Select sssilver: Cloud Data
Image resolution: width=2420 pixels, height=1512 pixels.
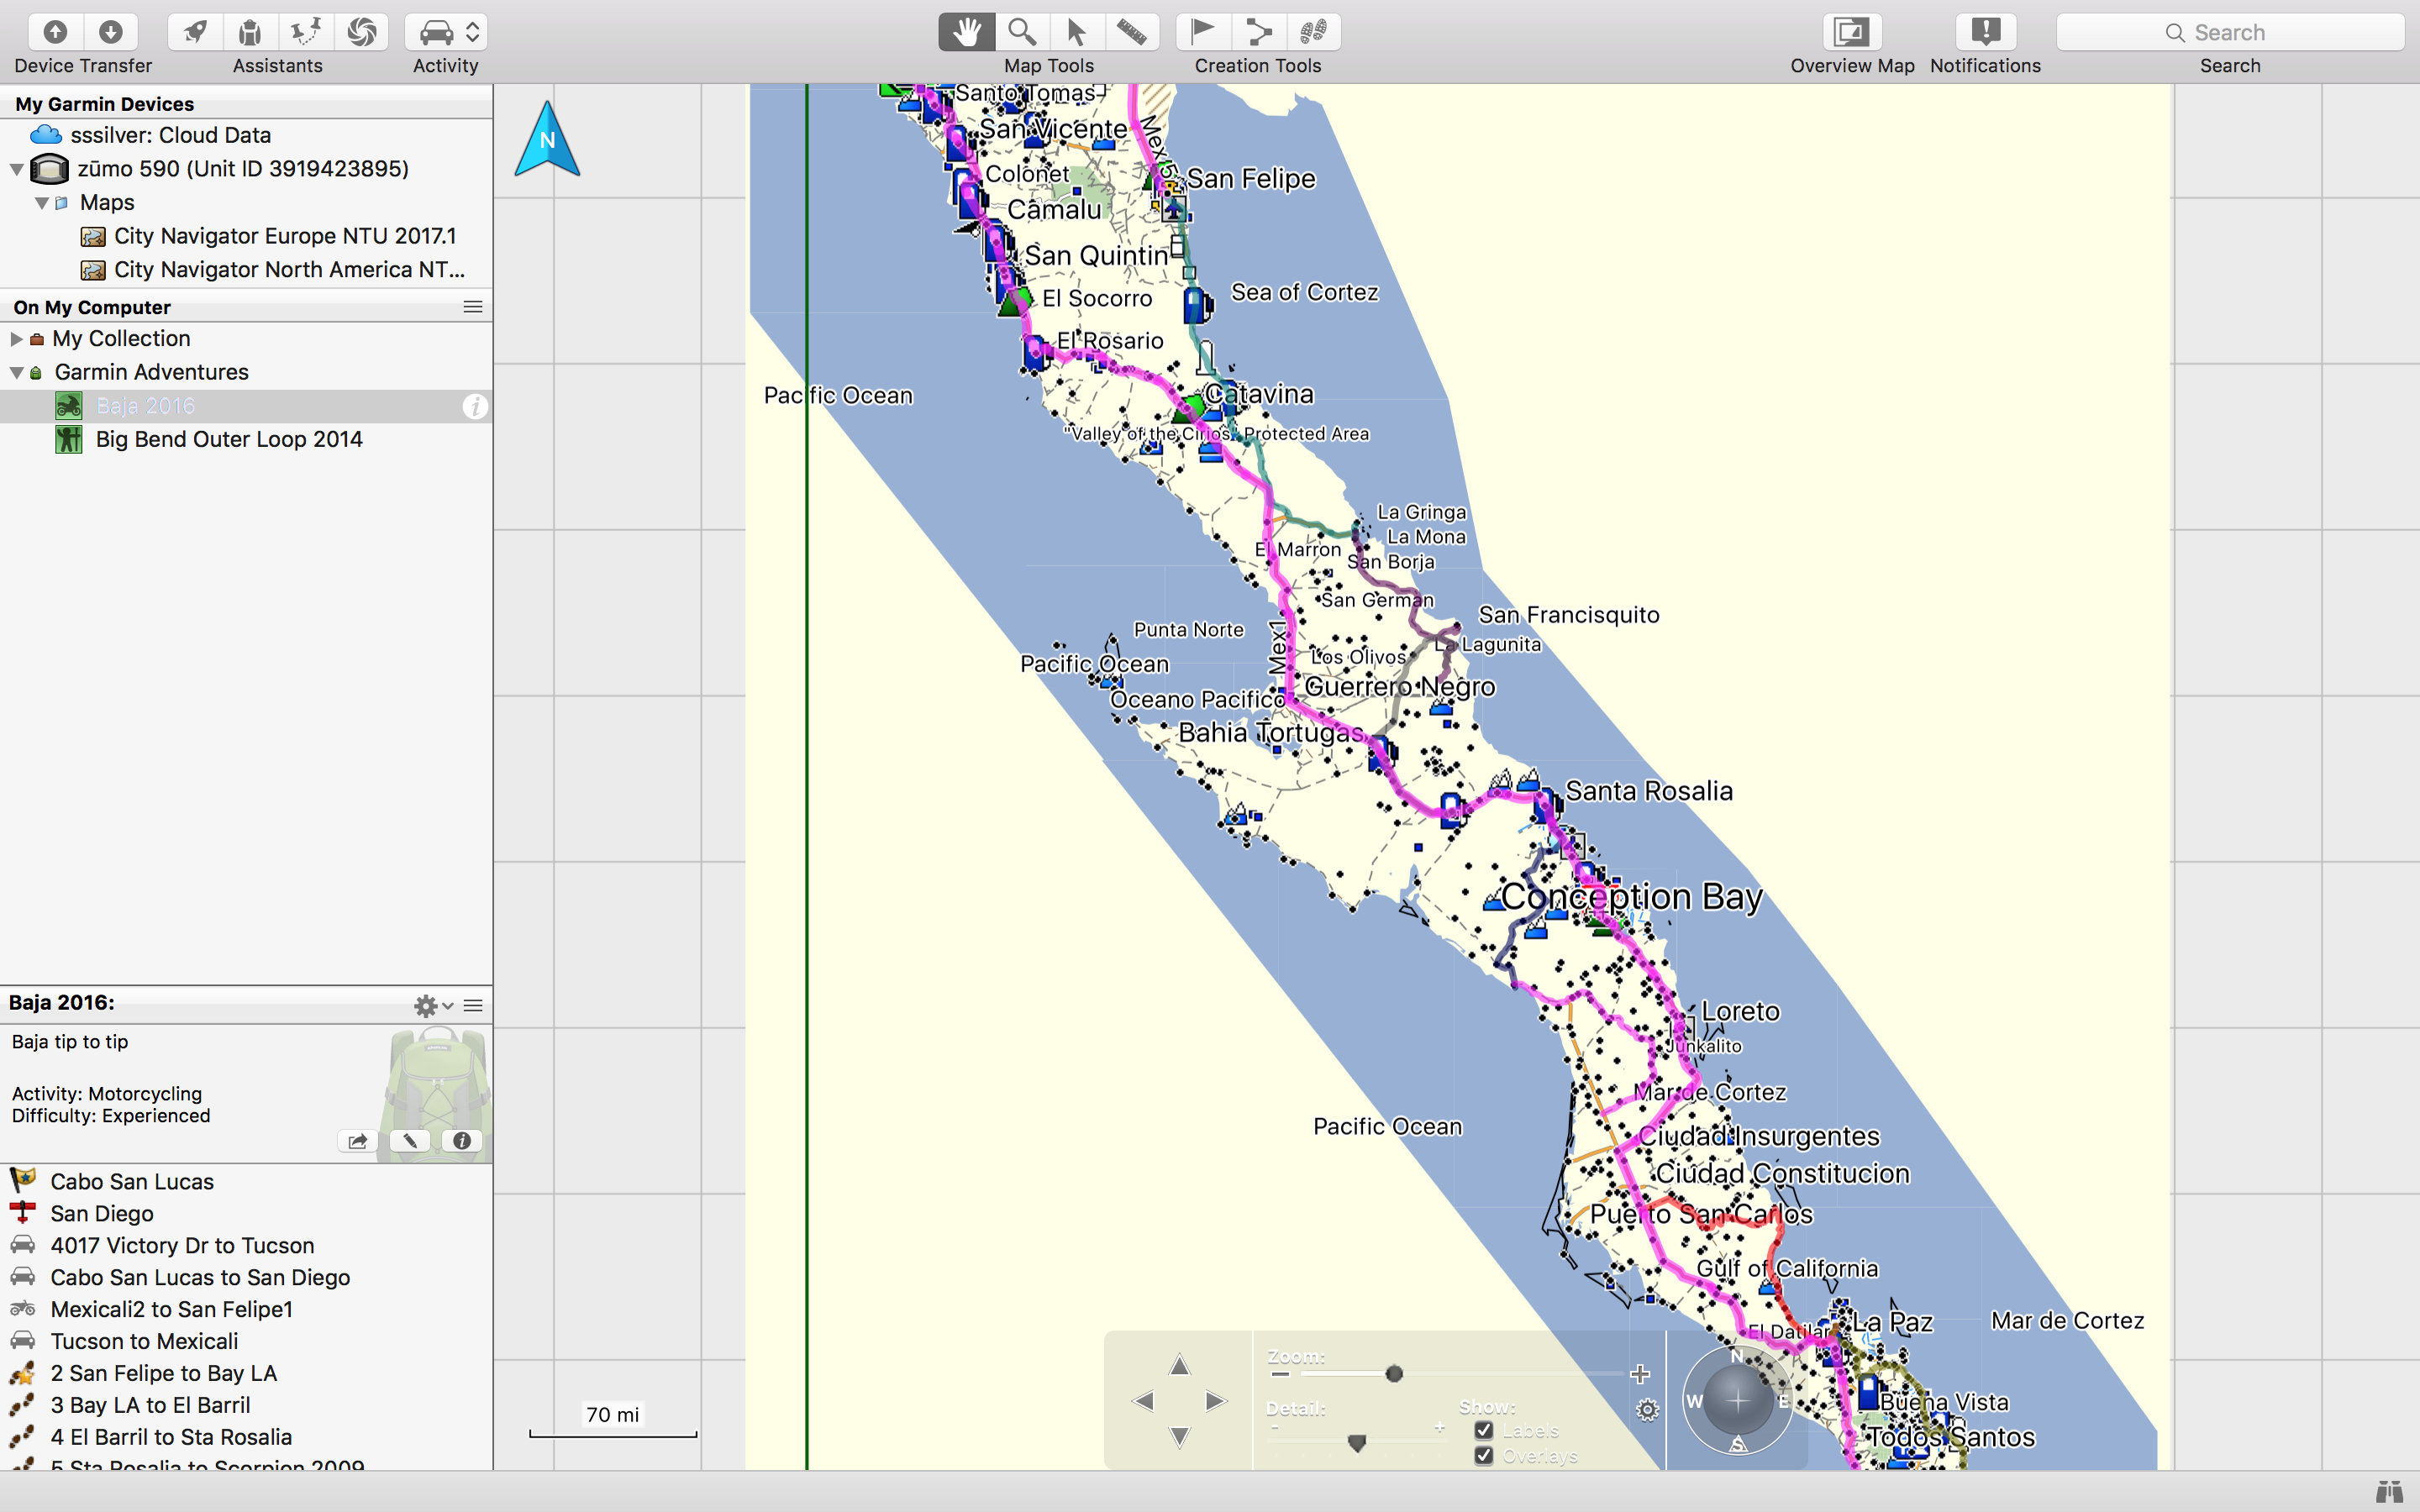pos(246,135)
